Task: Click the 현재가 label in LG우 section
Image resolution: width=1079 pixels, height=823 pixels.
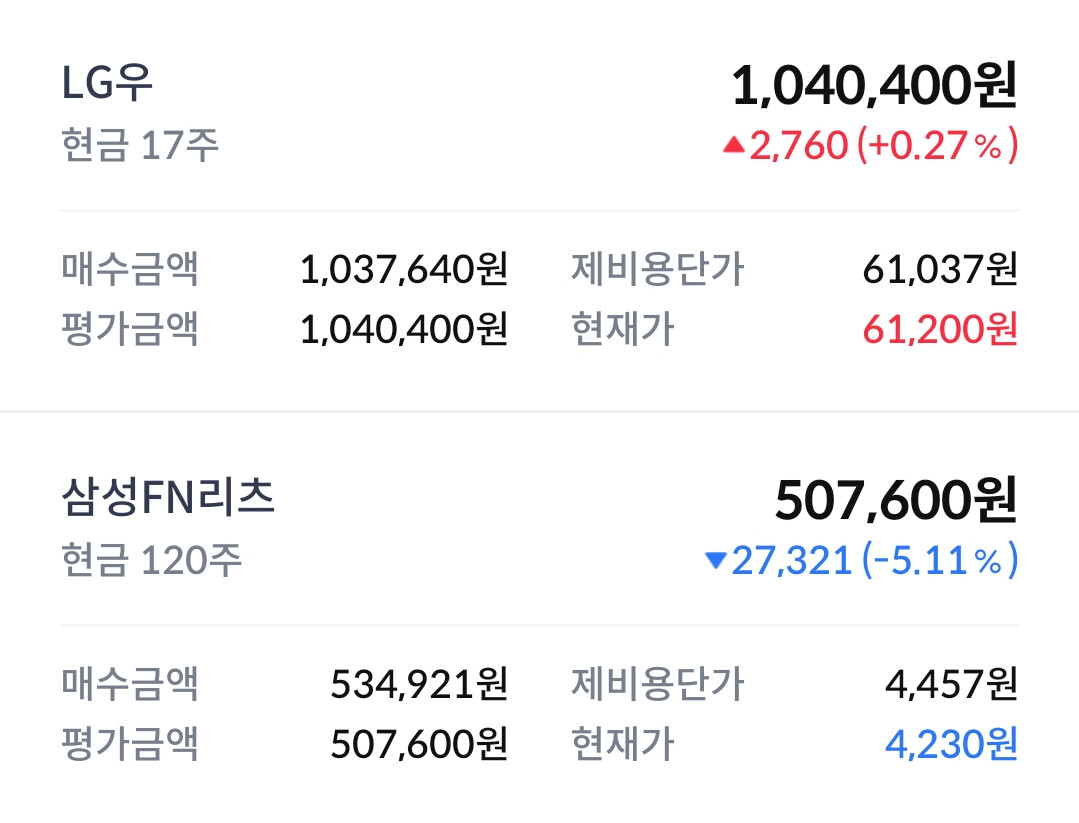Action: pyautogui.click(x=622, y=328)
